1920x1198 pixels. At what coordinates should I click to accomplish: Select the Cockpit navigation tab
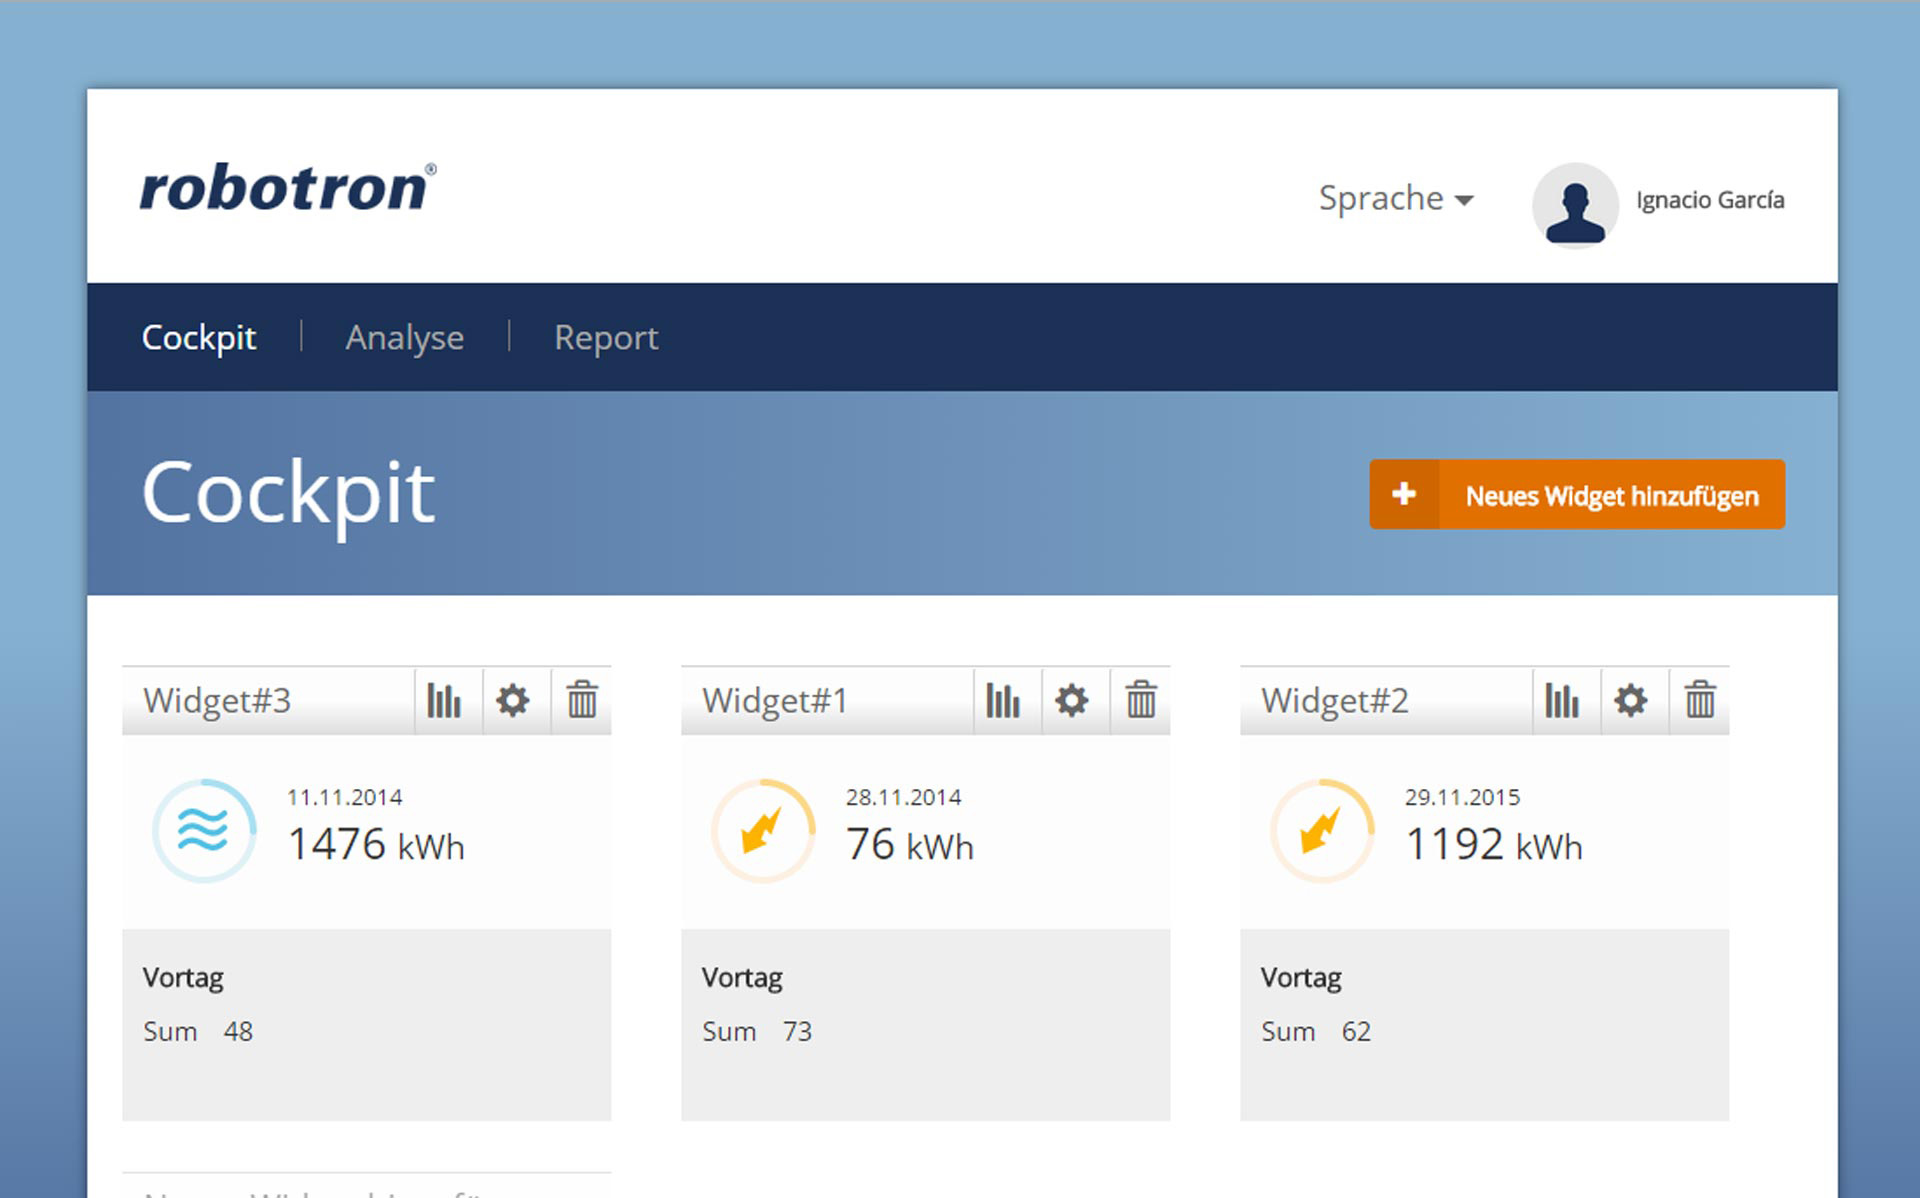(199, 338)
